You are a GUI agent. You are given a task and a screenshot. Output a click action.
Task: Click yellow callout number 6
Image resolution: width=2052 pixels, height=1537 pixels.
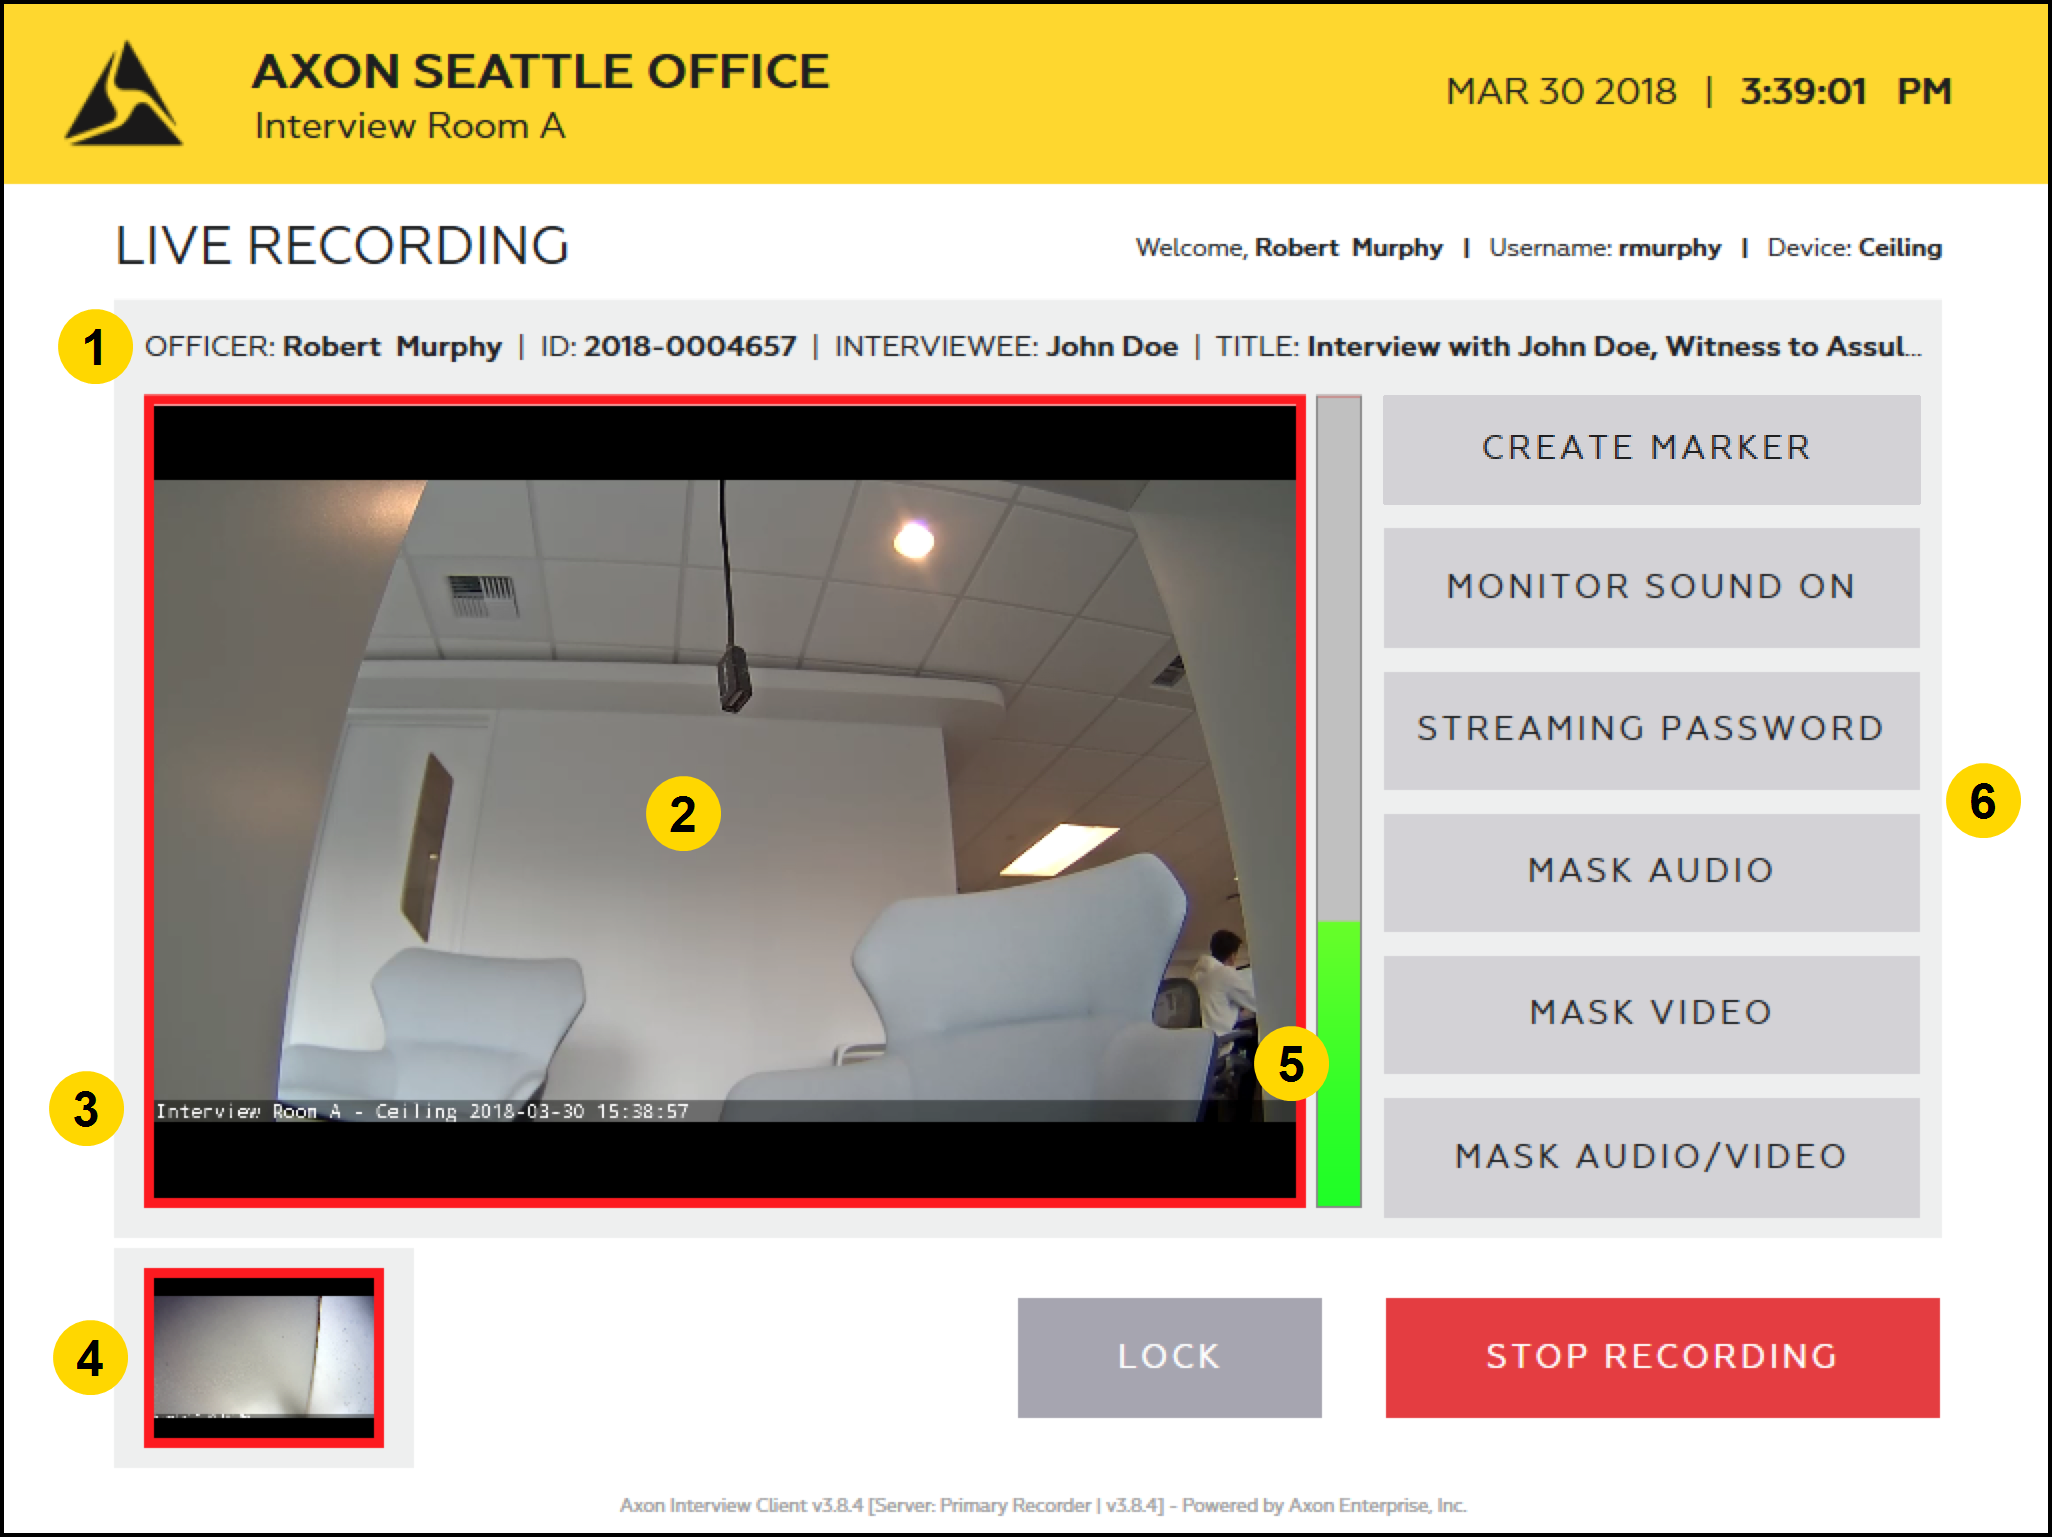[x=1982, y=801]
